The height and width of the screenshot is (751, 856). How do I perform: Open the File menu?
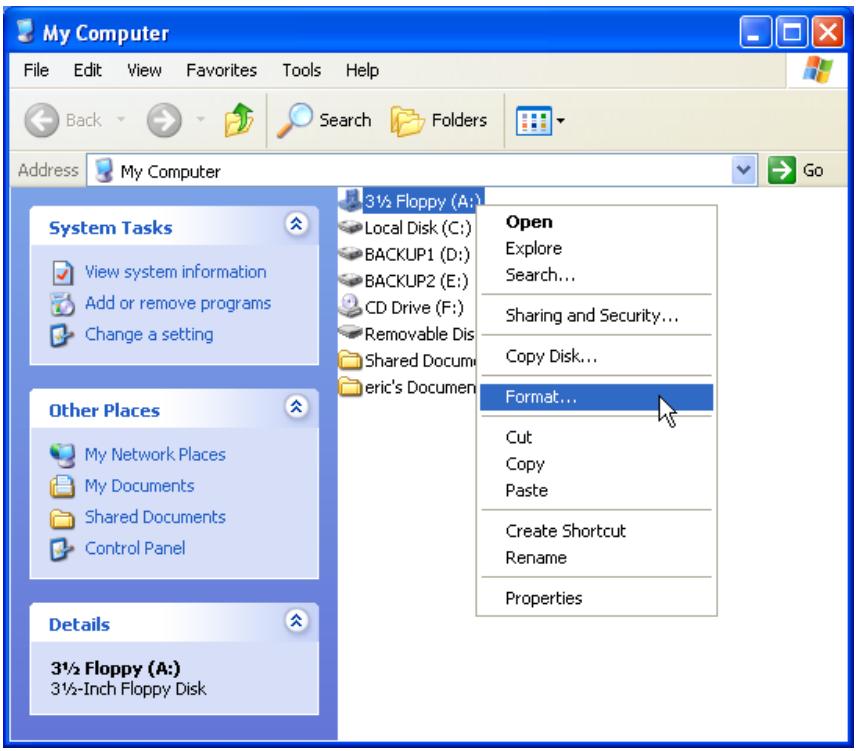36,70
